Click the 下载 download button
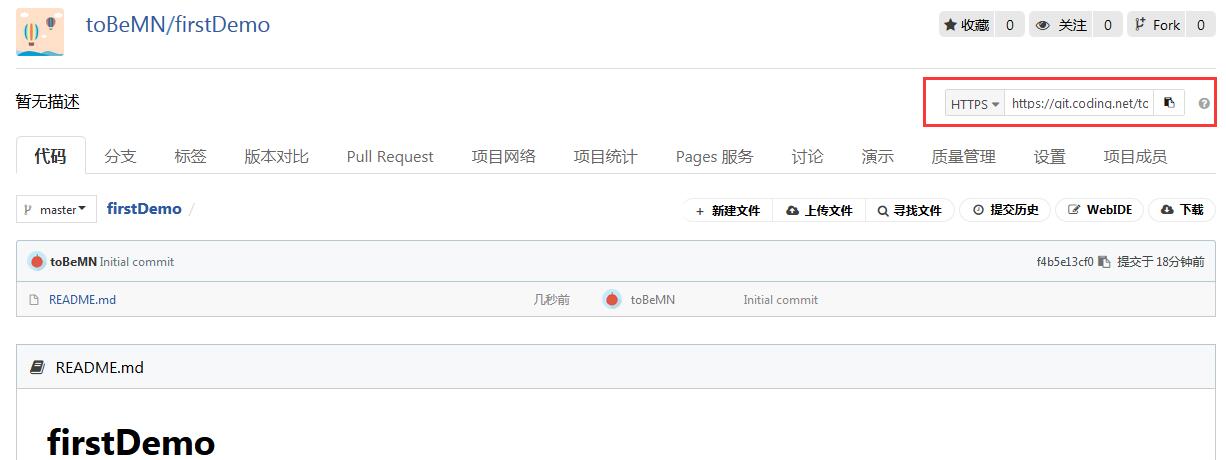Viewport: 1226px width, 460px height. (1182, 210)
